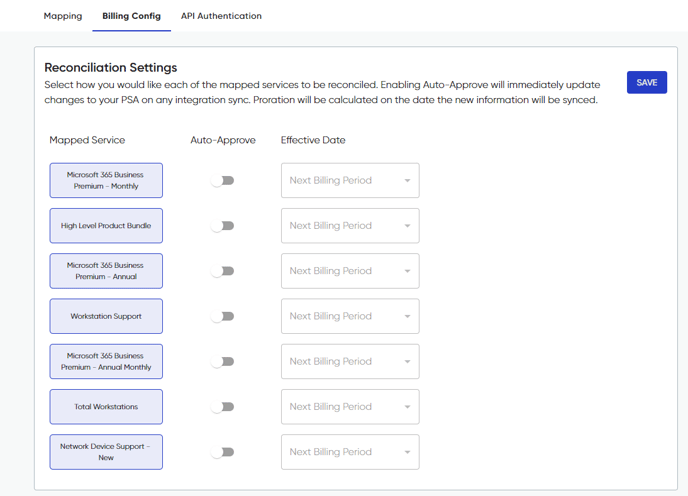688x496 pixels.
Task: Toggle Auto-Approve for Microsoft 365 Business Premium Monthly
Action: pyautogui.click(x=222, y=180)
